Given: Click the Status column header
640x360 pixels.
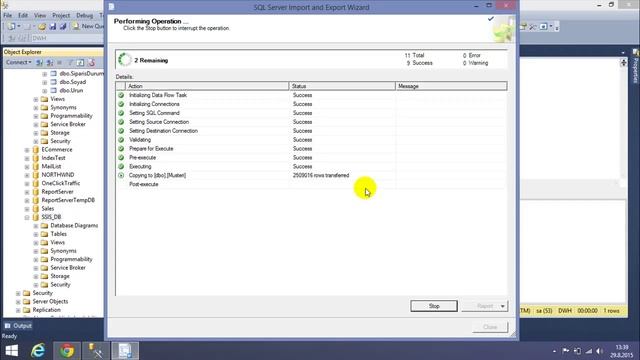Looking at the screenshot, I should click(x=342, y=86).
